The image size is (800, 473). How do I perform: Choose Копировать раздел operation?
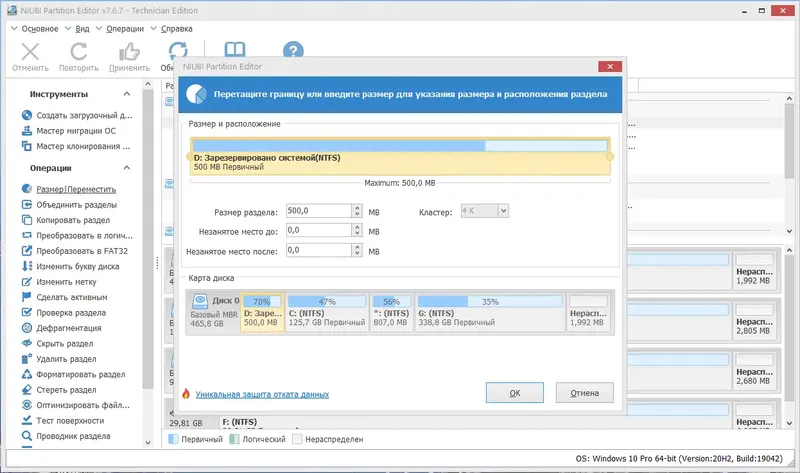(66, 220)
